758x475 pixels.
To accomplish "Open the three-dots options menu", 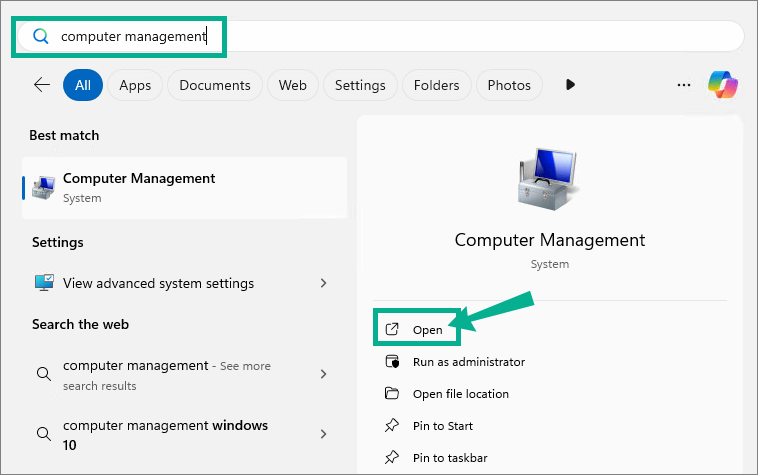I will pos(684,85).
